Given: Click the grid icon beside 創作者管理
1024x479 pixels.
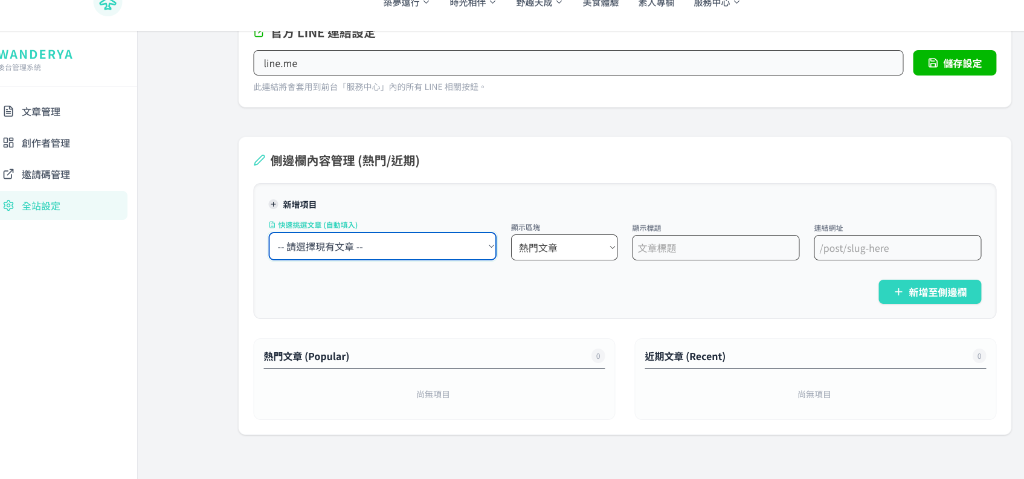Looking at the screenshot, I should [9, 143].
